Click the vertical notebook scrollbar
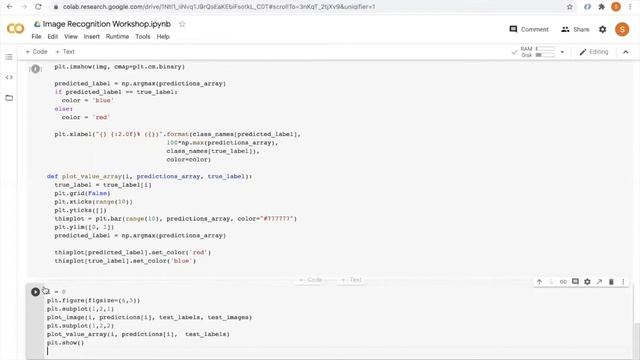The width and height of the screenshot is (640, 360). (636, 340)
